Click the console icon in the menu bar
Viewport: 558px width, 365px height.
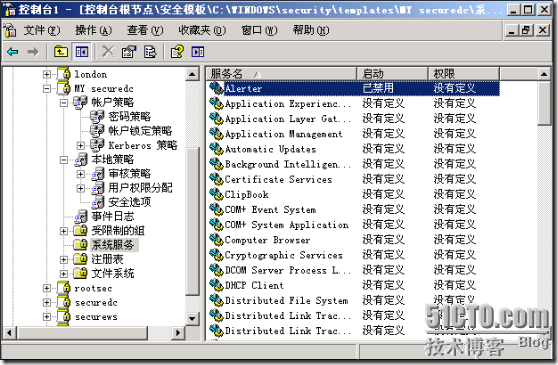(x=11, y=31)
